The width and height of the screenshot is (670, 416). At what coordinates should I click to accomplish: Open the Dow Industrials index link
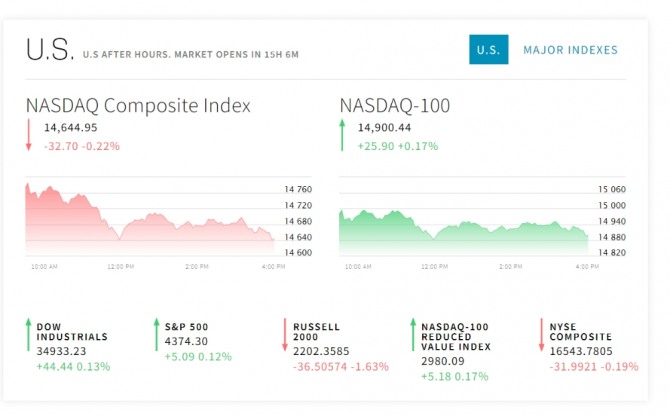coord(72,332)
